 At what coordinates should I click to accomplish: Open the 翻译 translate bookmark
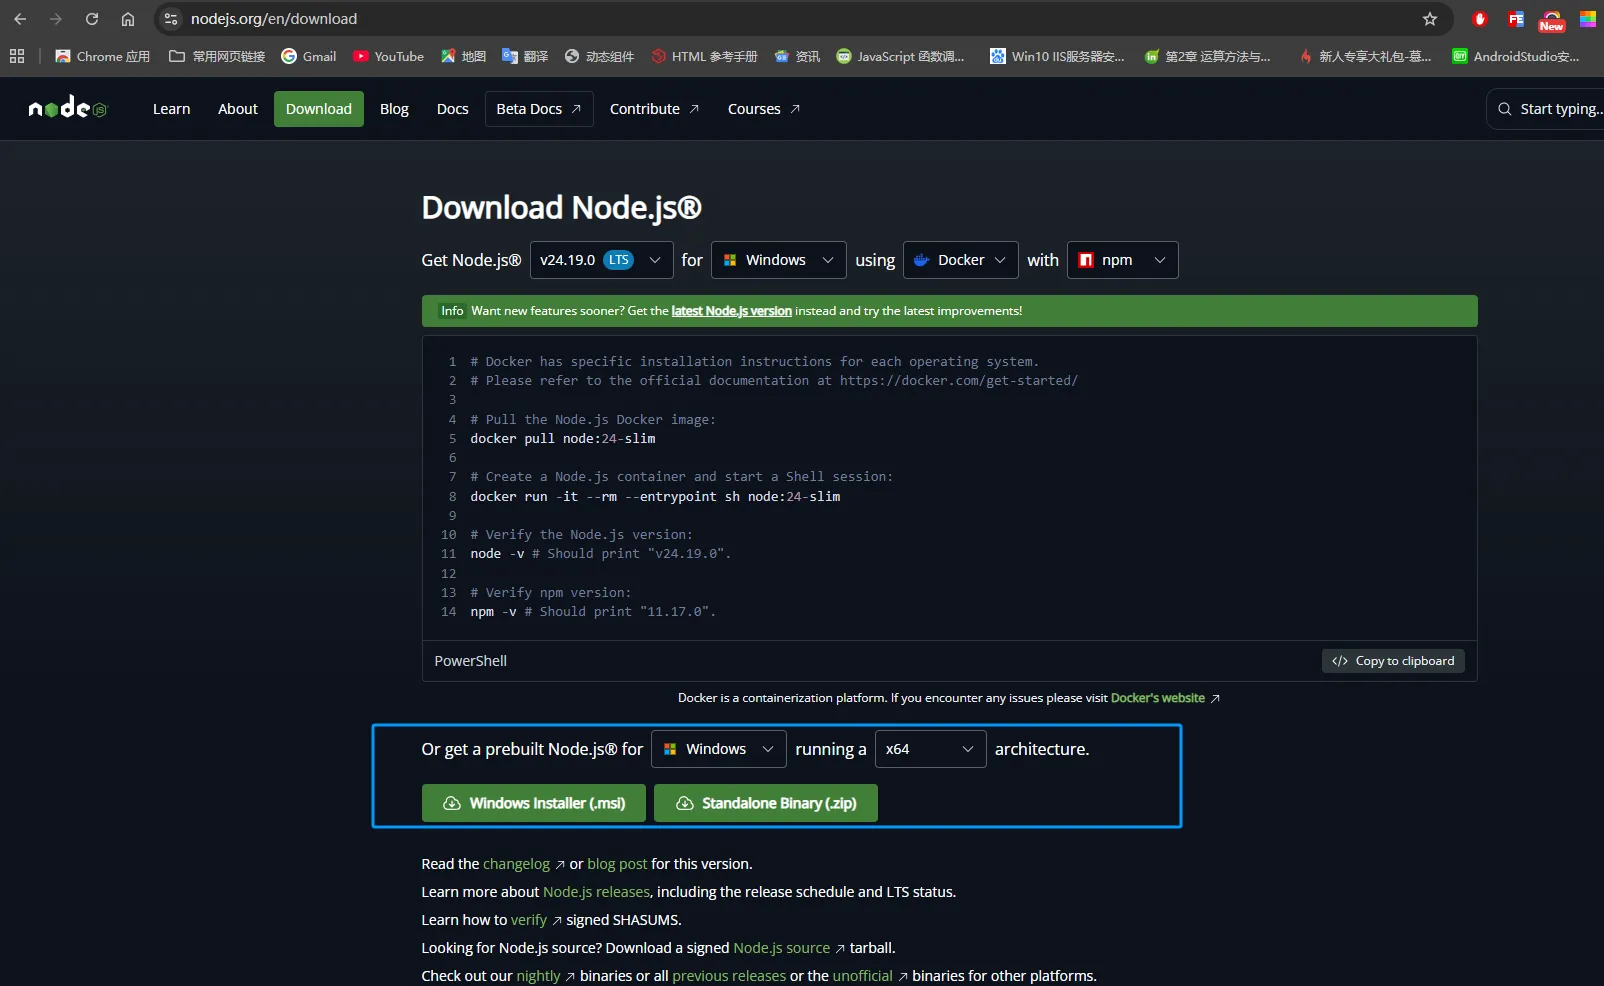click(x=525, y=56)
